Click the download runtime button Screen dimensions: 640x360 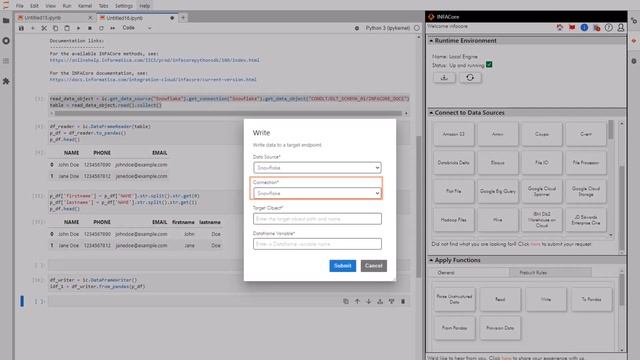(444, 78)
